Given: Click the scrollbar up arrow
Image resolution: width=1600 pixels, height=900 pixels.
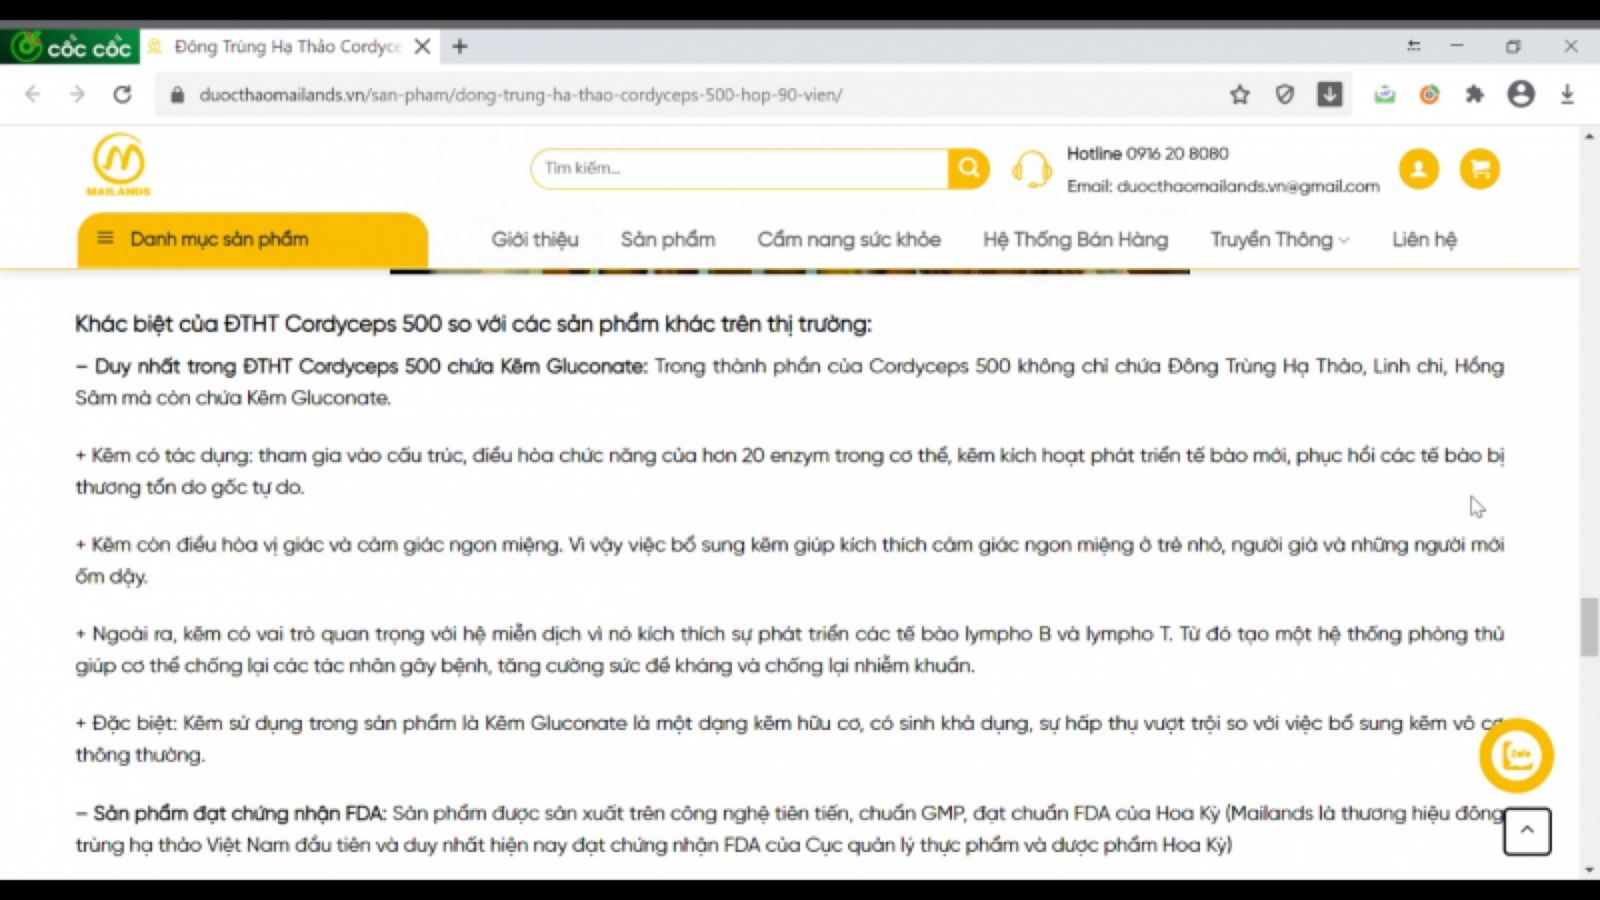Looking at the screenshot, I should tap(1589, 136).
